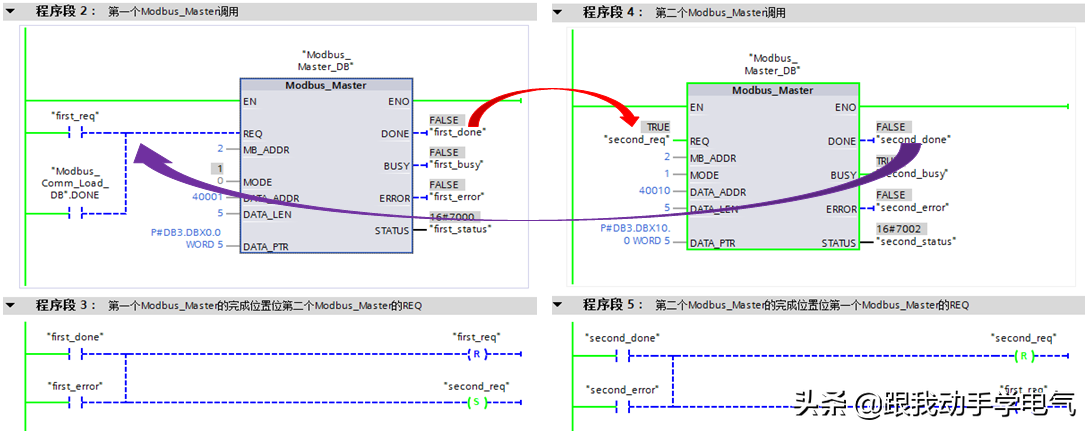Click 程序段 4 title 第二个Modbus_Master调用

[722, 12]
